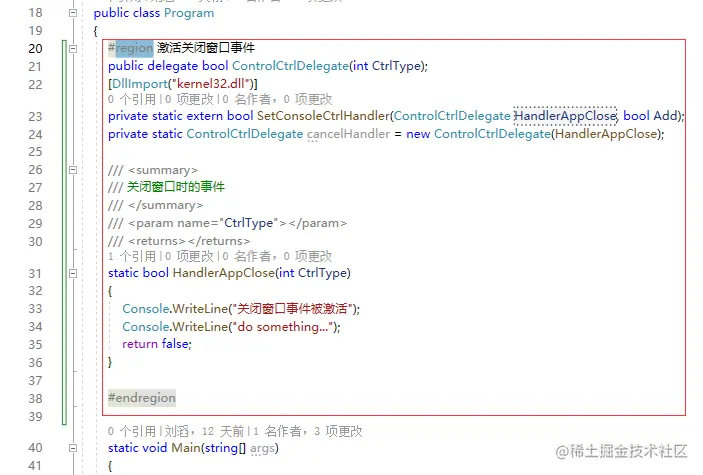Click the '<summary>' tag on line 26
Viewport: 703px width, 475px height.
(163, 170)
